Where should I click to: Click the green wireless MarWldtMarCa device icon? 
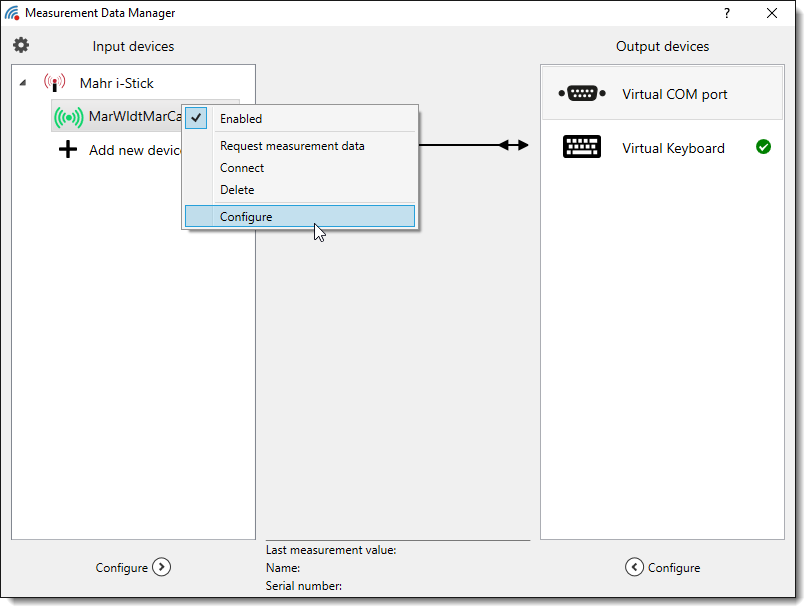coord(68,117)
